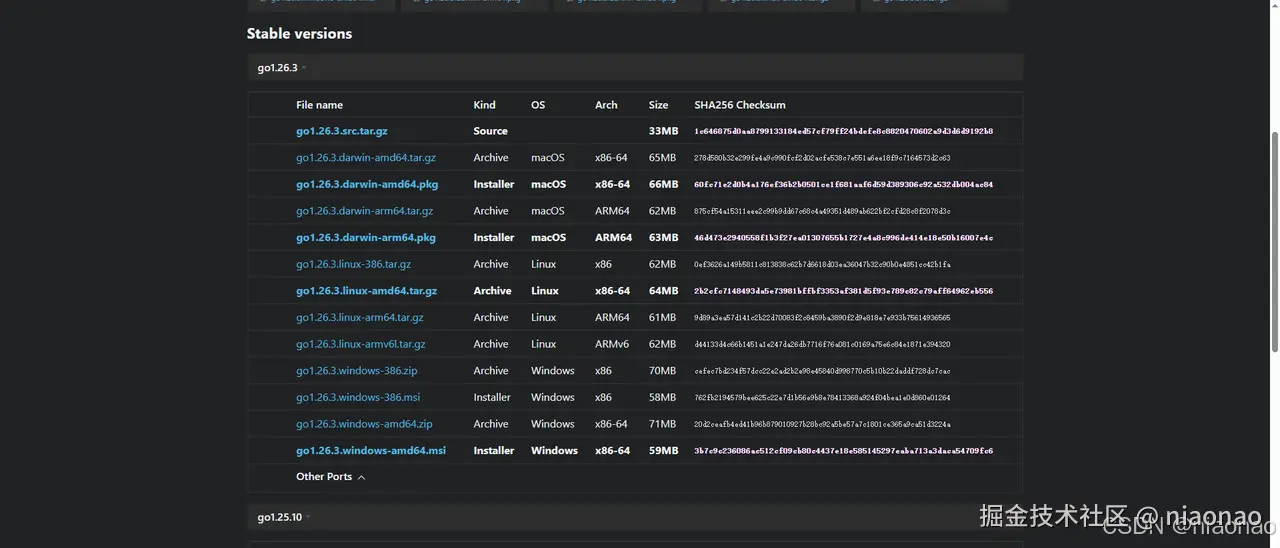Select the Stable versions heading
1280x548 pixels.
299,33
